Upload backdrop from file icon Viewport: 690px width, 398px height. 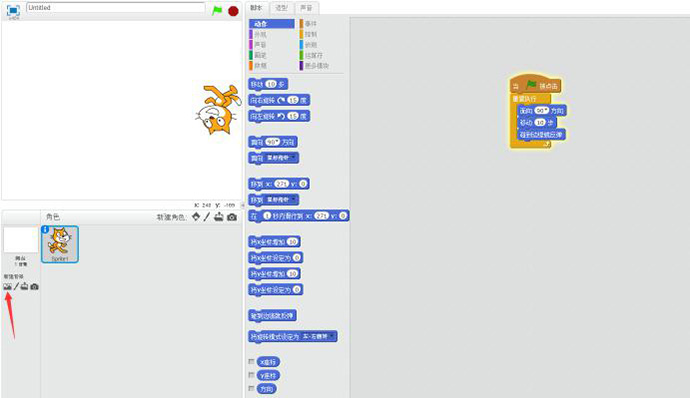[24, 286]
